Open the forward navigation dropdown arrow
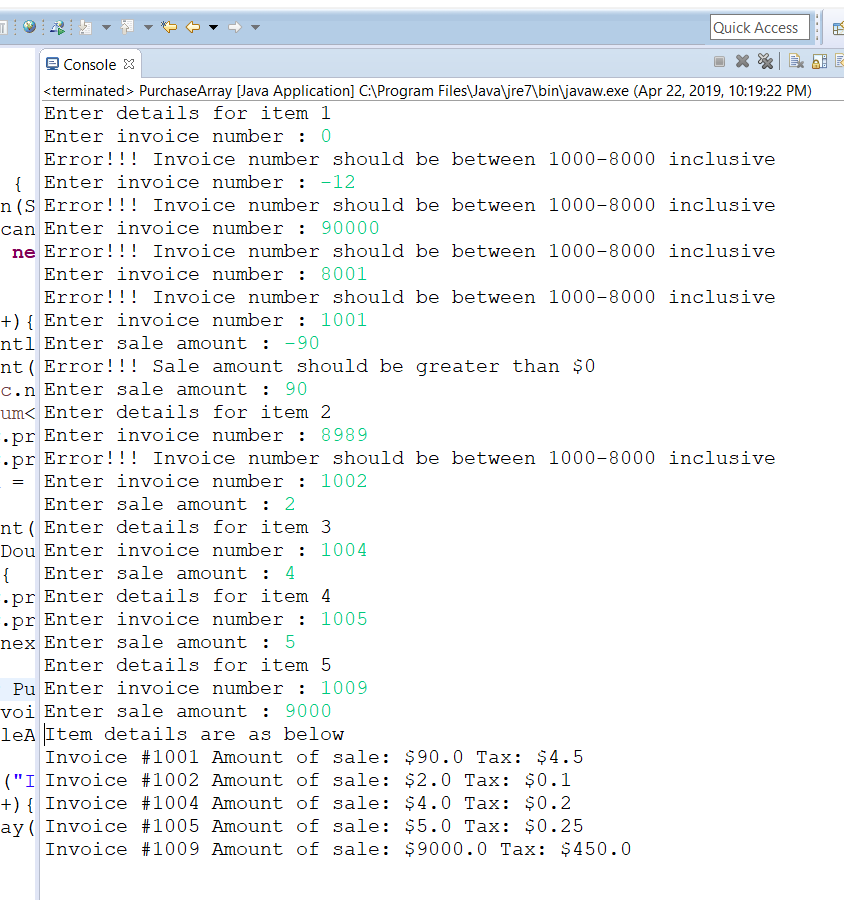Image resolution: width=844 pixels, height=900 pixels. [255, 26]
